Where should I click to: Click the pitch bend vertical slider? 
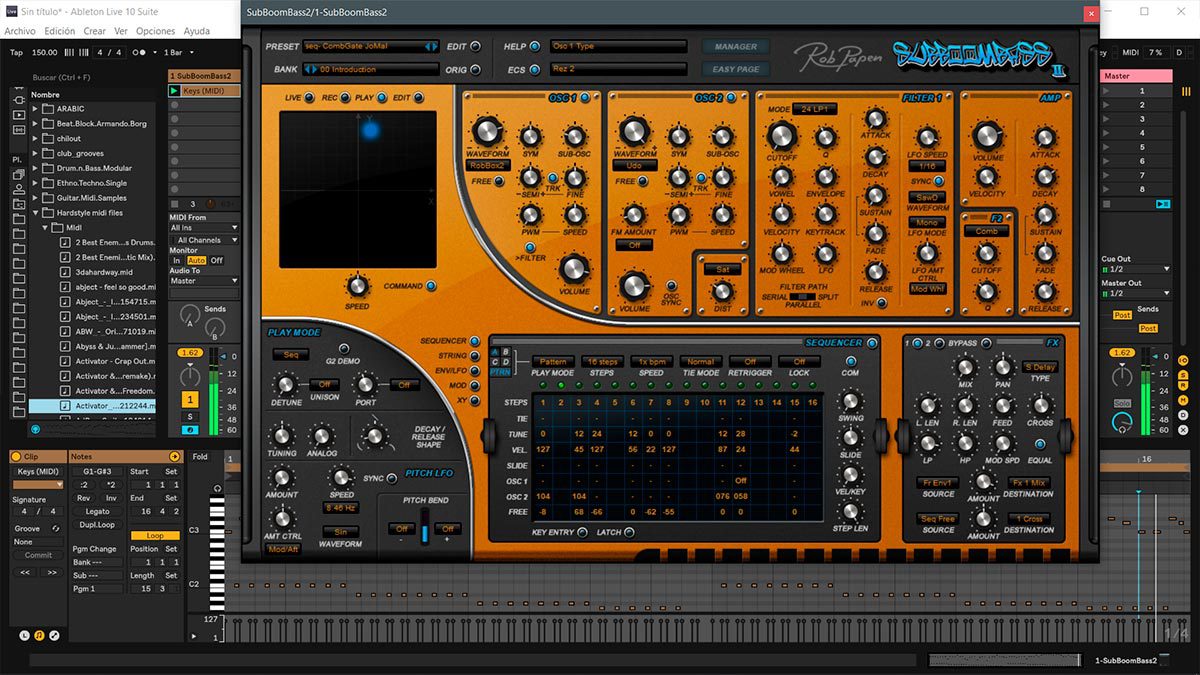[425, 528]
